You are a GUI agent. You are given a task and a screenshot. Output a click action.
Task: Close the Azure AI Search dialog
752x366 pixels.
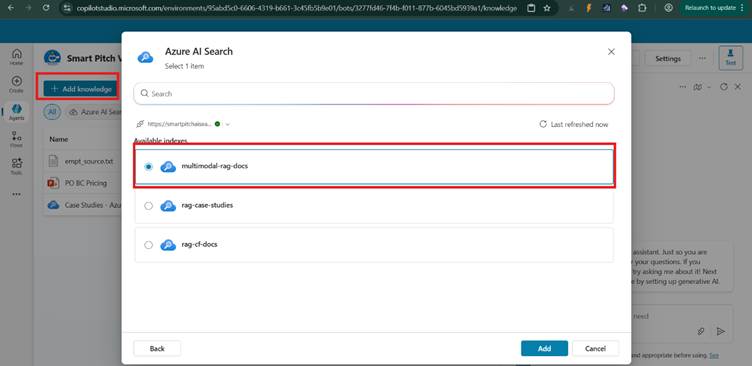coord(611,52)
